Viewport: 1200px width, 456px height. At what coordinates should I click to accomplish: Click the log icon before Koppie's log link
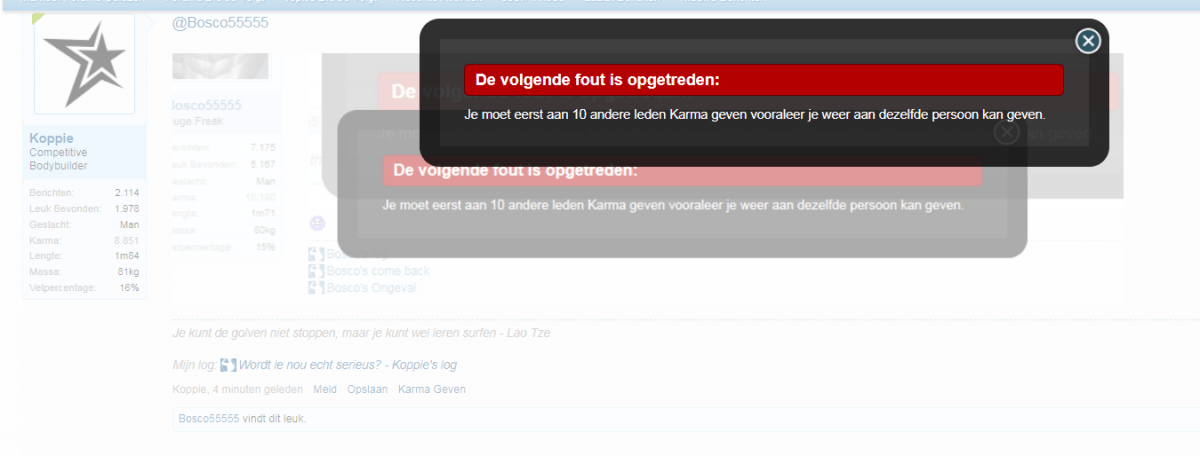(x=228, y=365)
